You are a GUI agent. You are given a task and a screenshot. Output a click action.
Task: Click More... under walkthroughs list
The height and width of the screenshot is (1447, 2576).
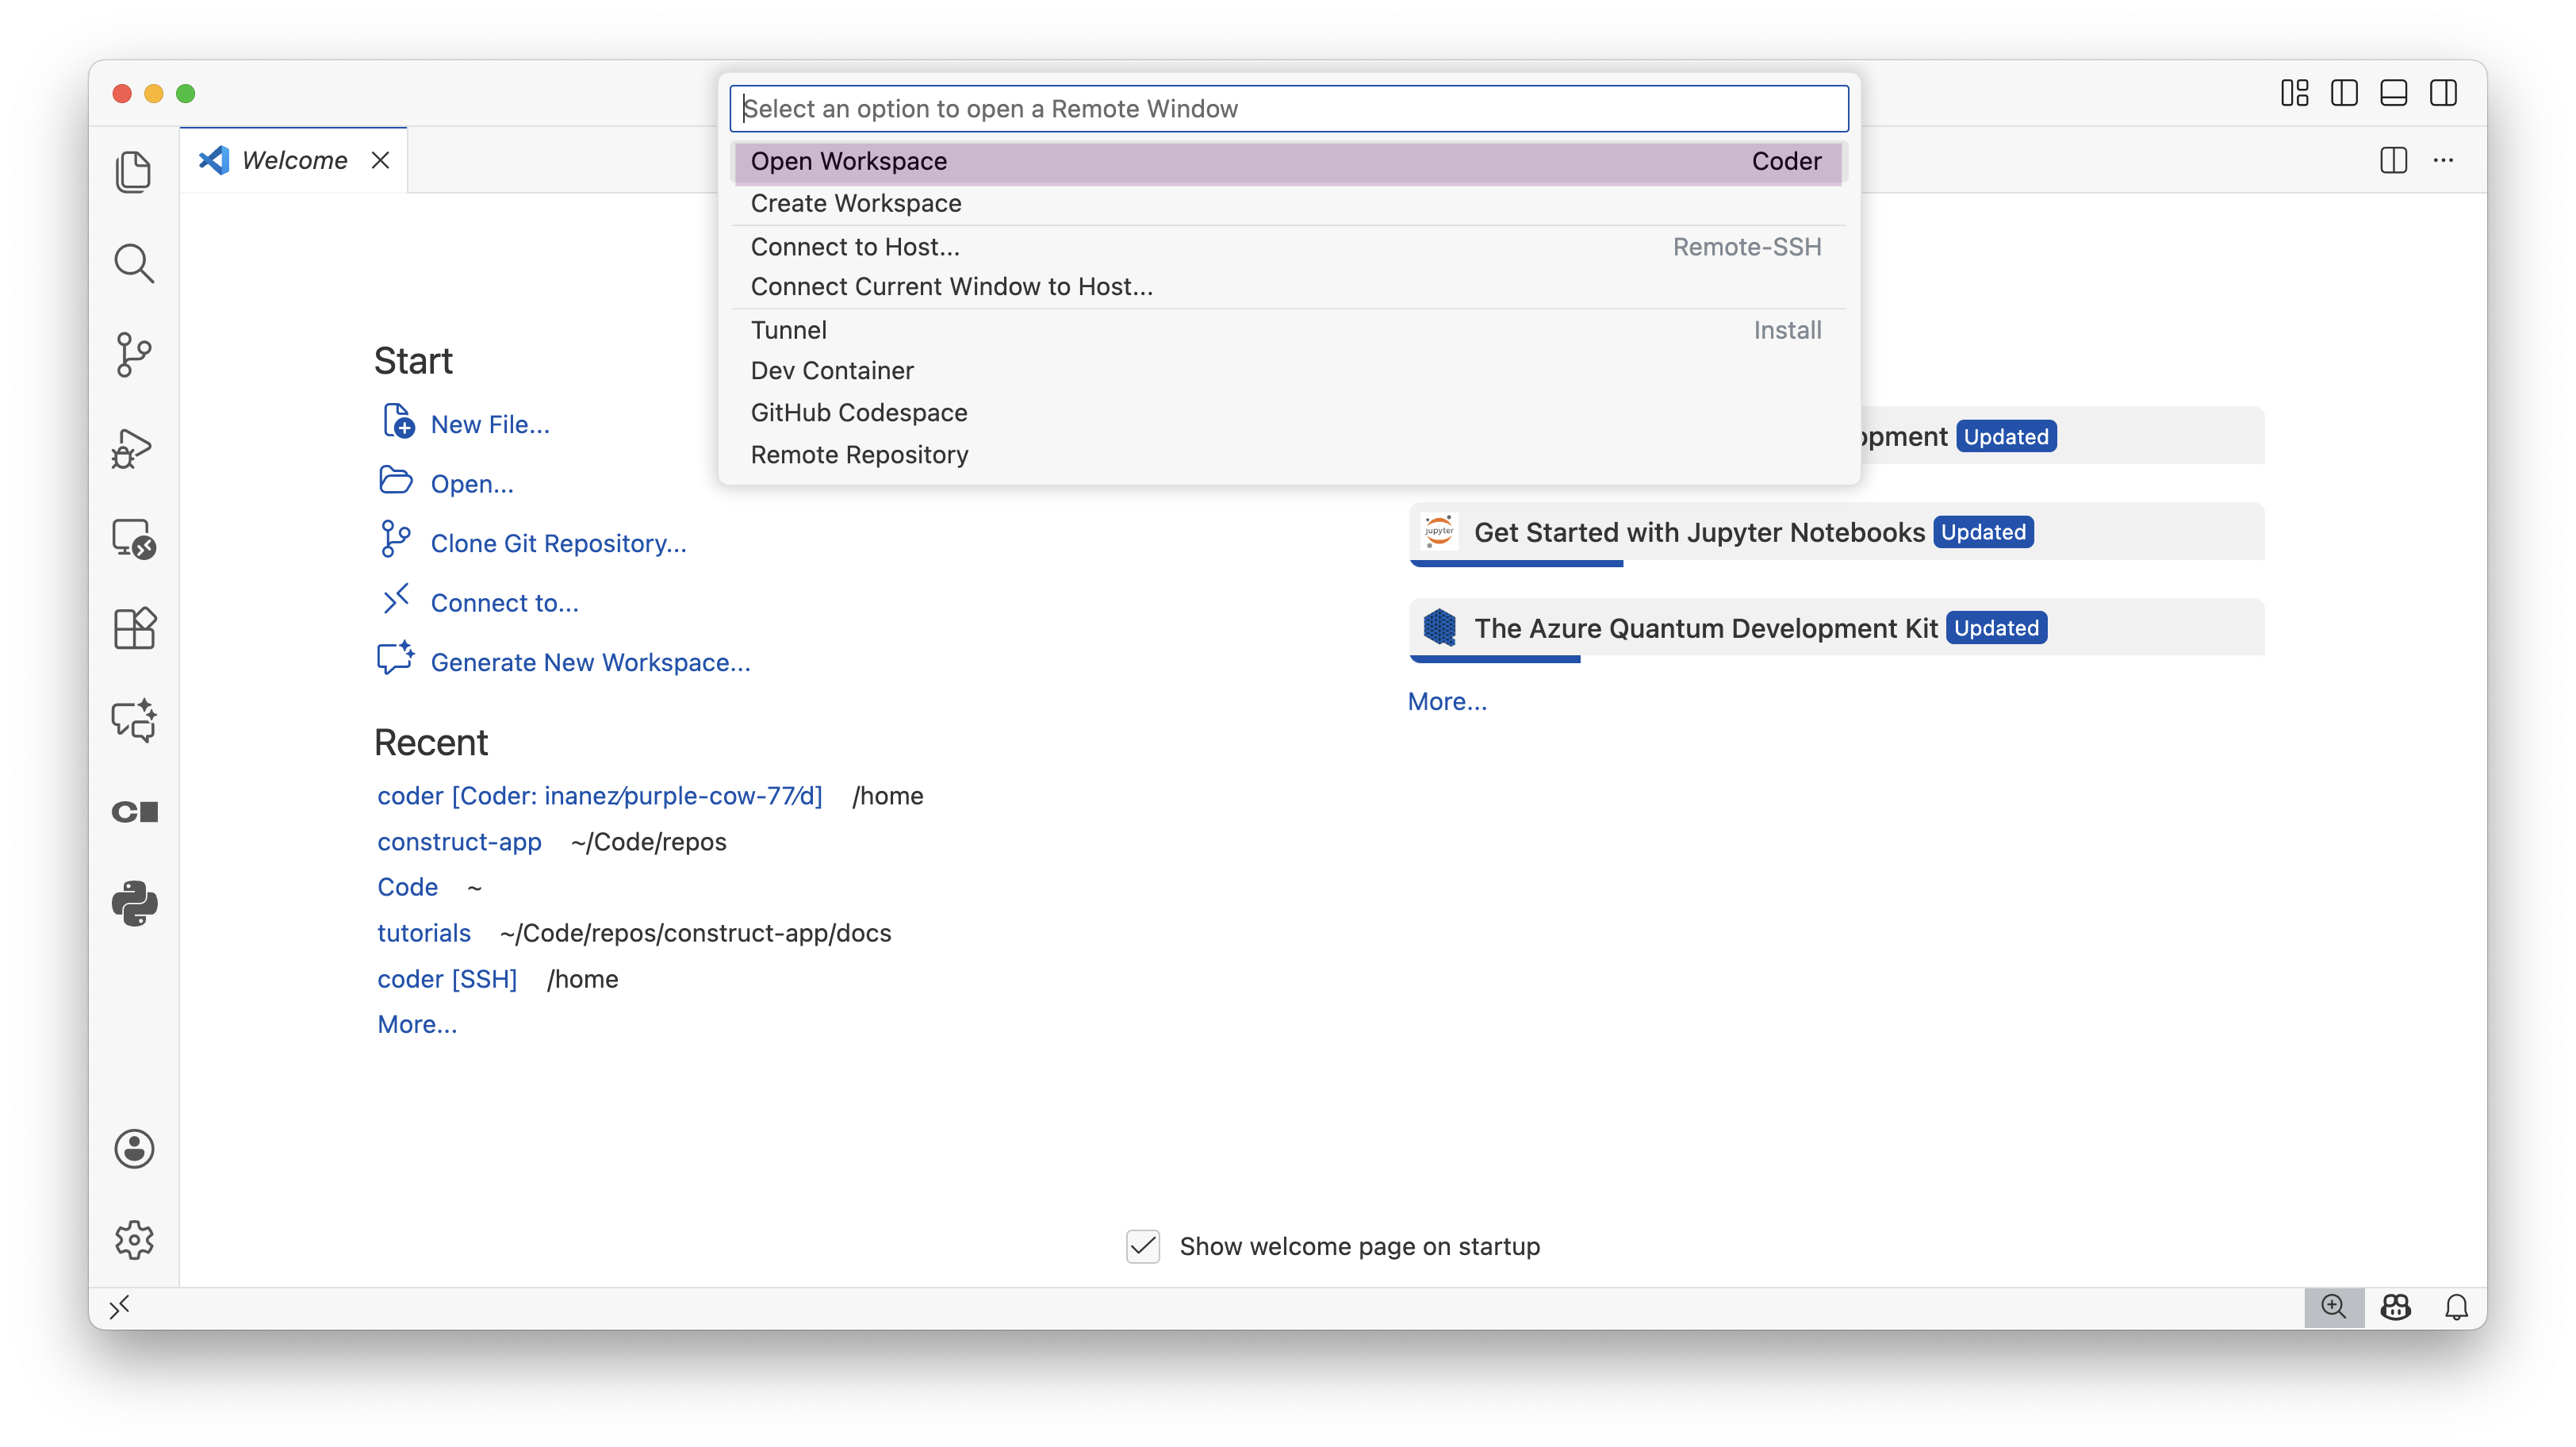pos(1447,701)
